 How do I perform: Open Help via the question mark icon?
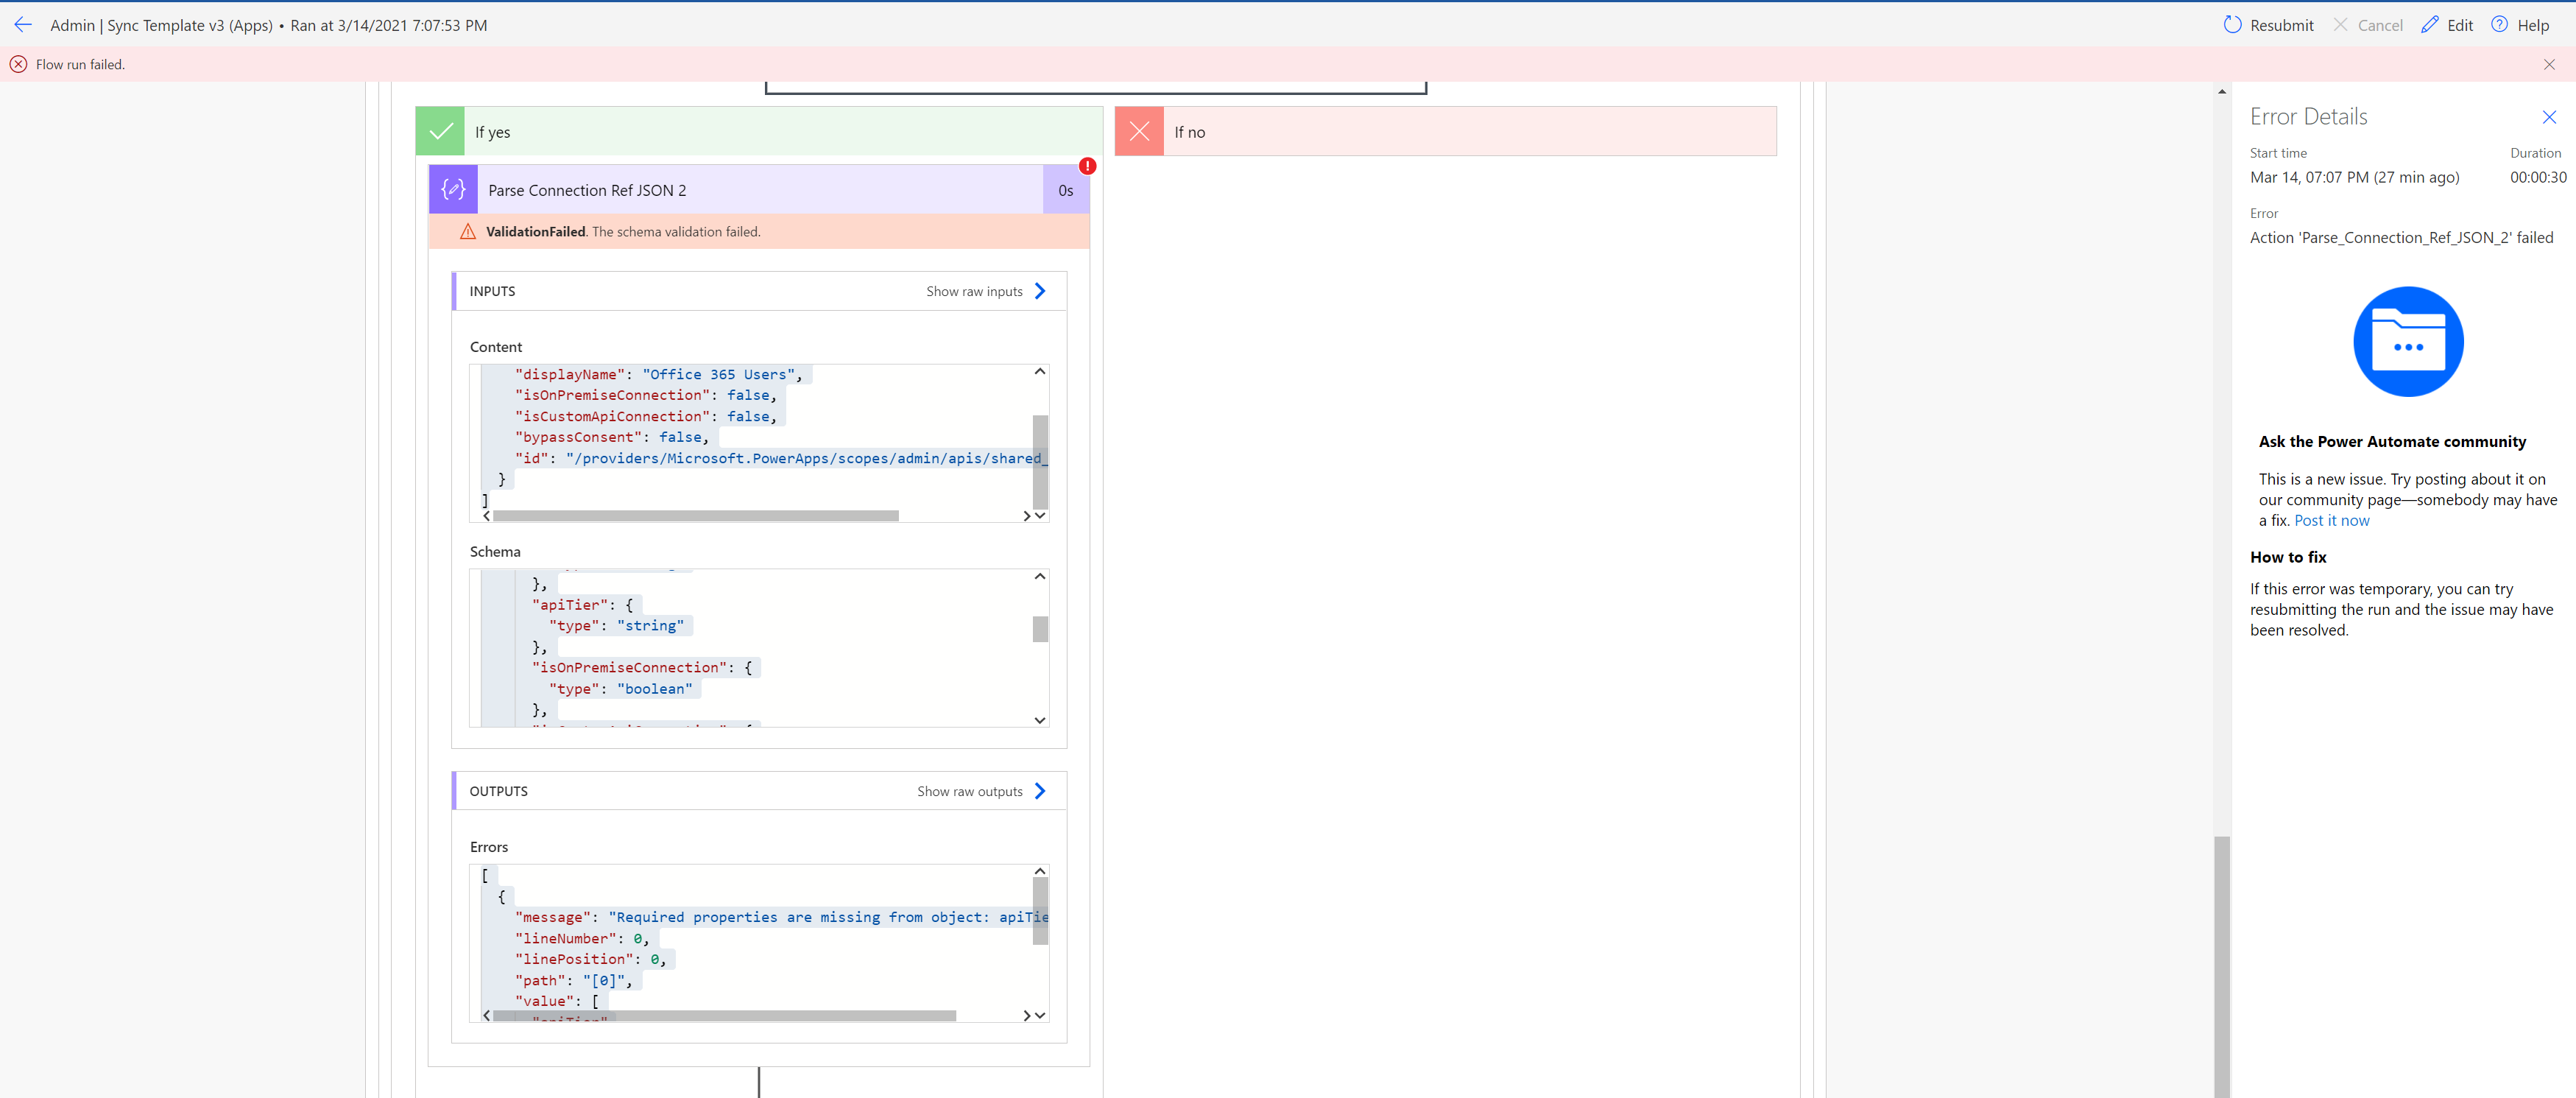point(2499,24)
